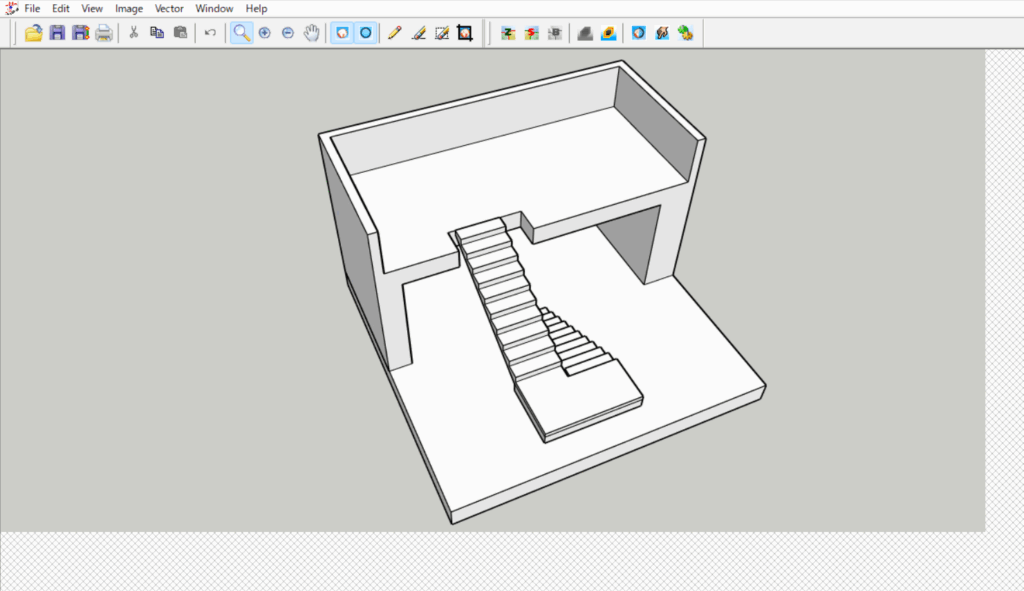Click the open folder icon
Viewport: 1024px width, 591px height.
click(x=33, y=33)
